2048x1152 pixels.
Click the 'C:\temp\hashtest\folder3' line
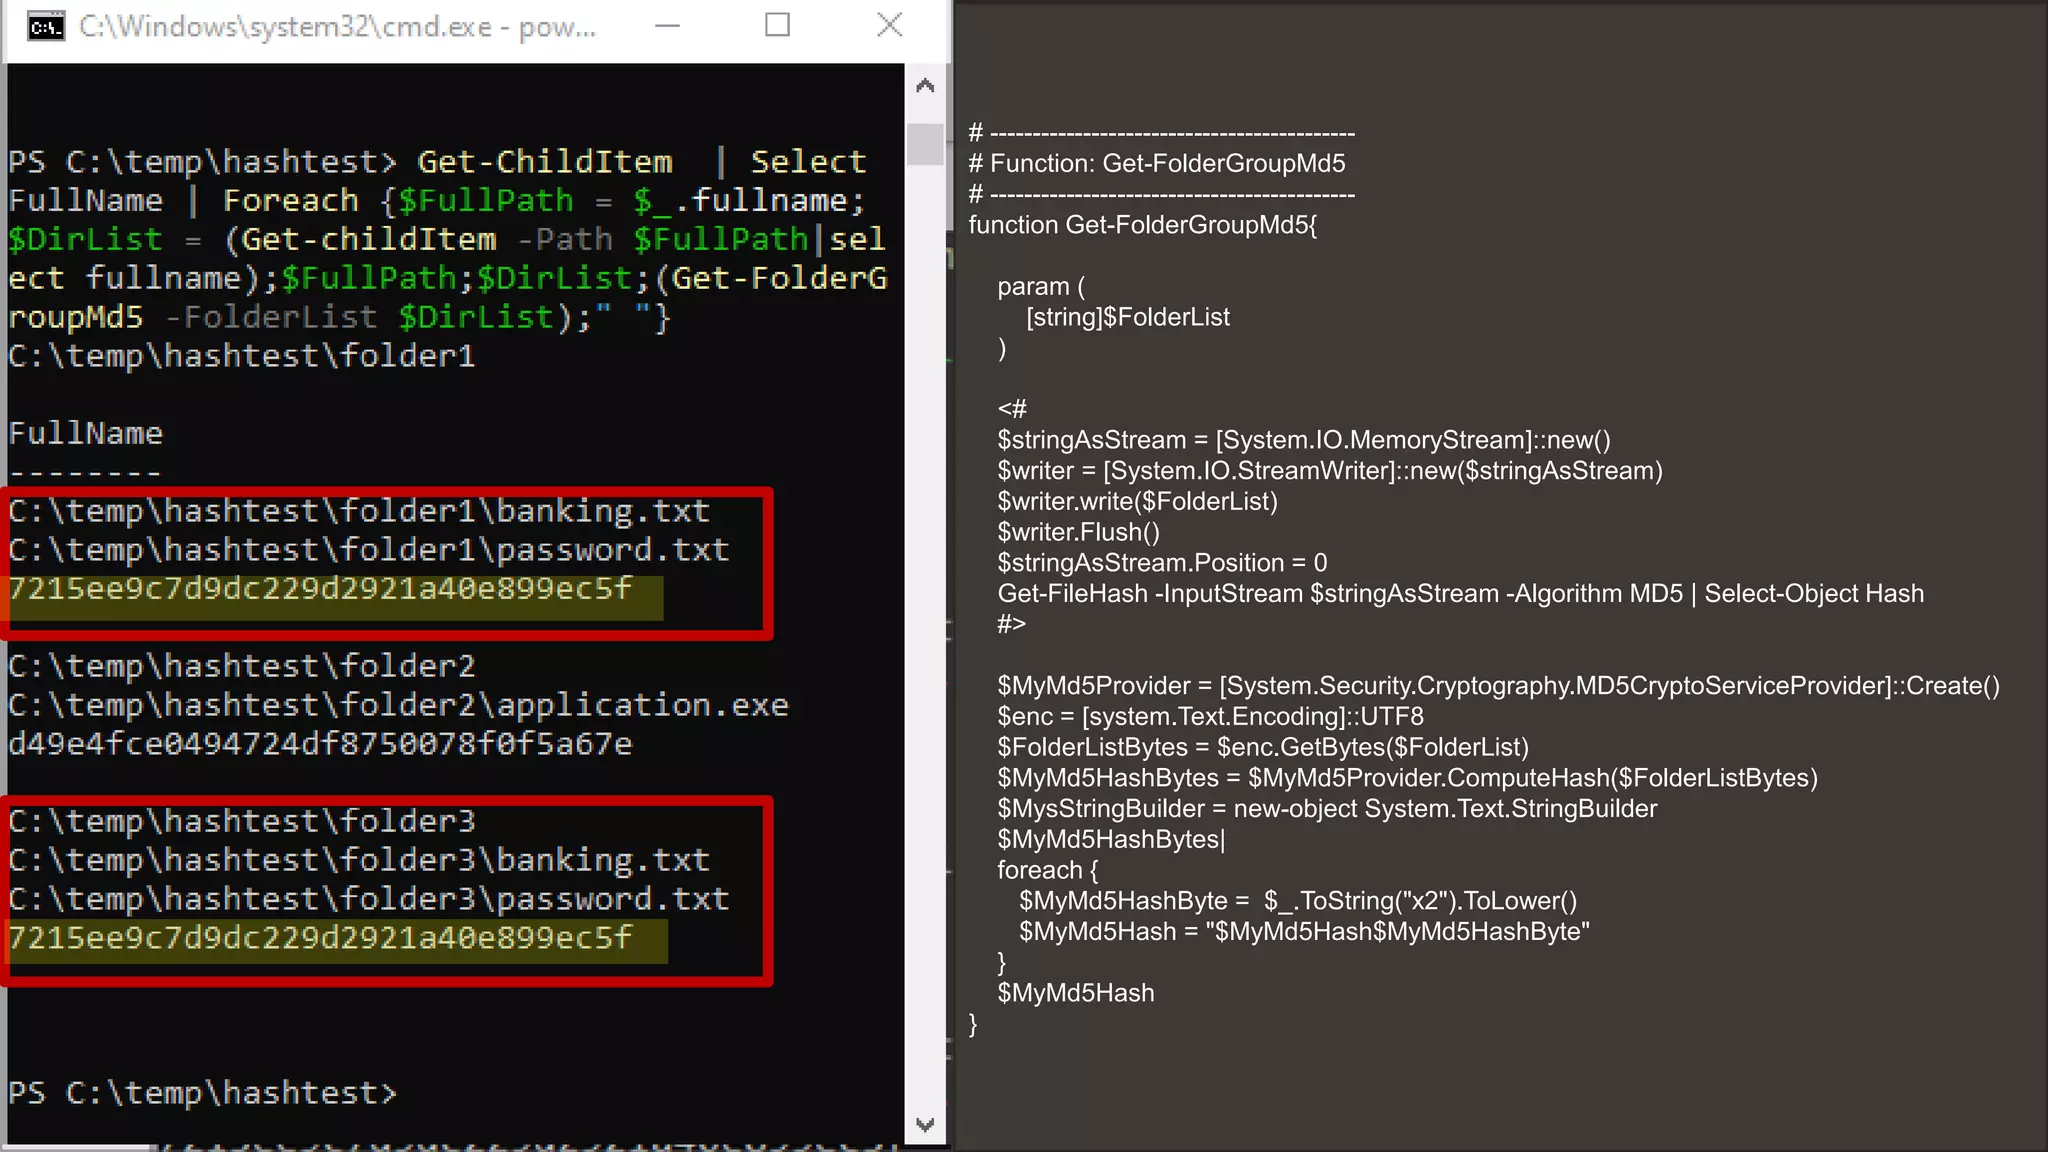tap(242, 821)
